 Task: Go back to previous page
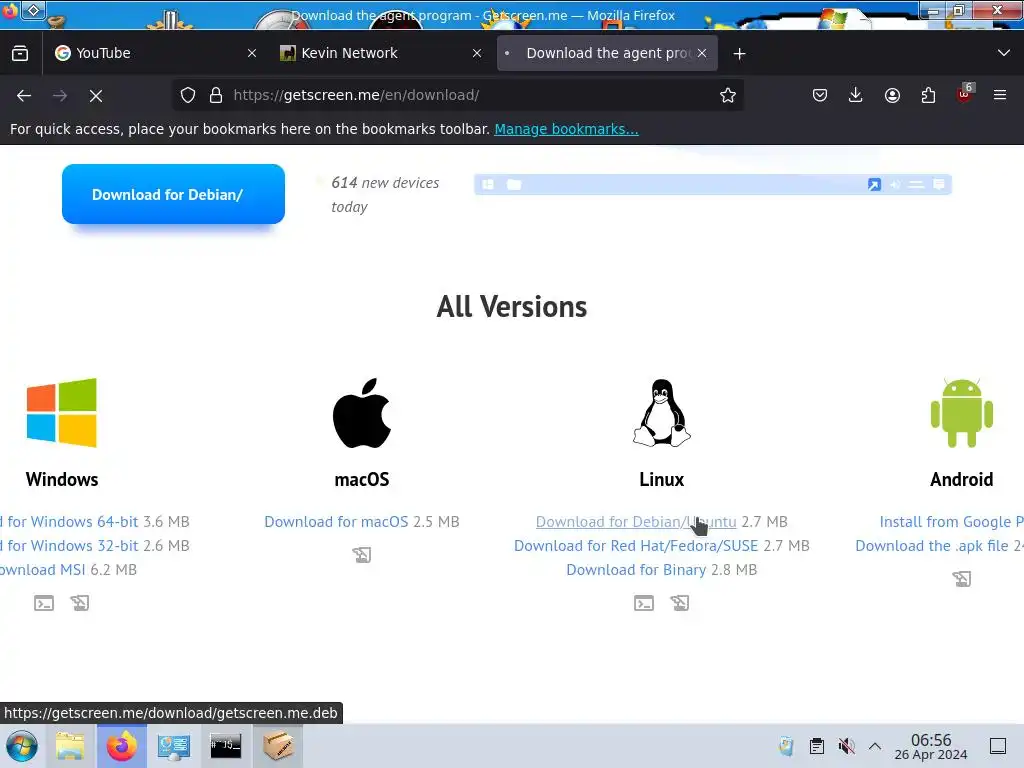pos(24,95)
